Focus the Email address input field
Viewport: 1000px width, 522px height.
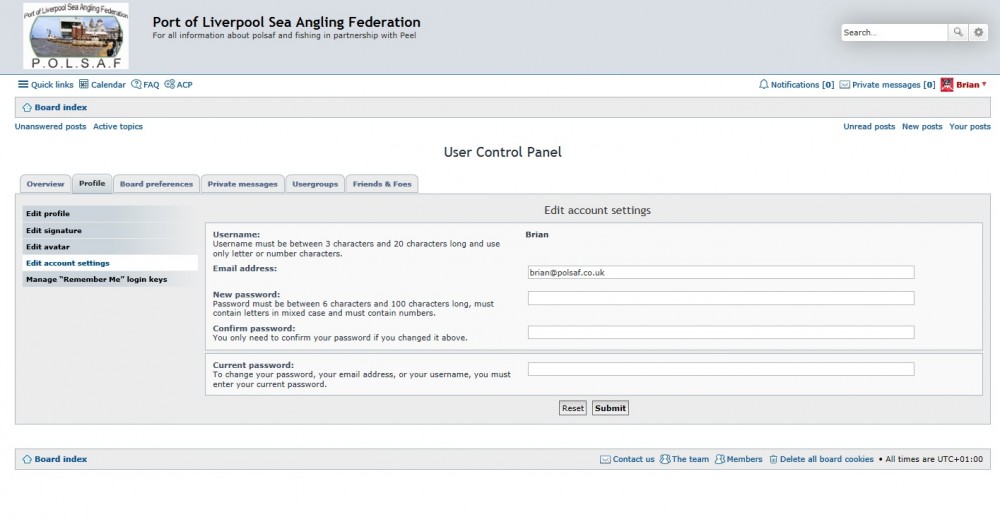[x=721, y=272]
